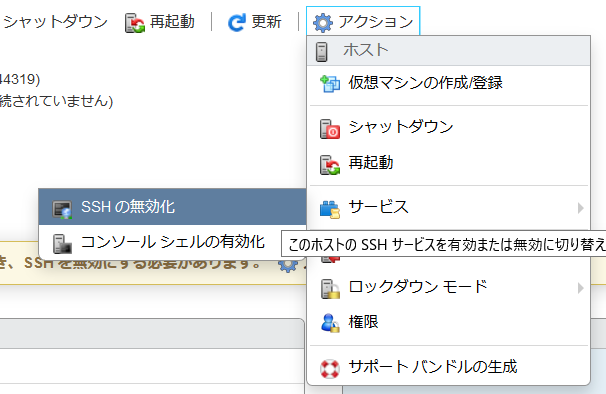
Task: Select SSH の無効化 in the submenu
Action: point(172,207)
